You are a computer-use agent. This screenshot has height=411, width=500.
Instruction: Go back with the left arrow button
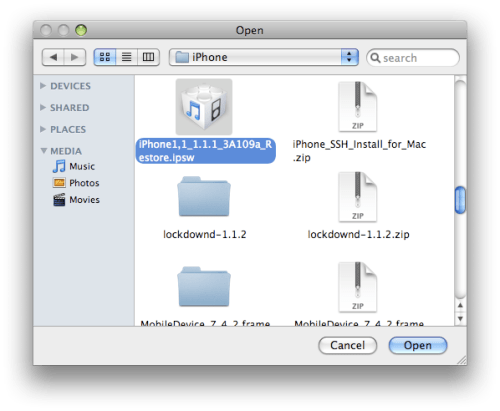(x=53, y=57)
